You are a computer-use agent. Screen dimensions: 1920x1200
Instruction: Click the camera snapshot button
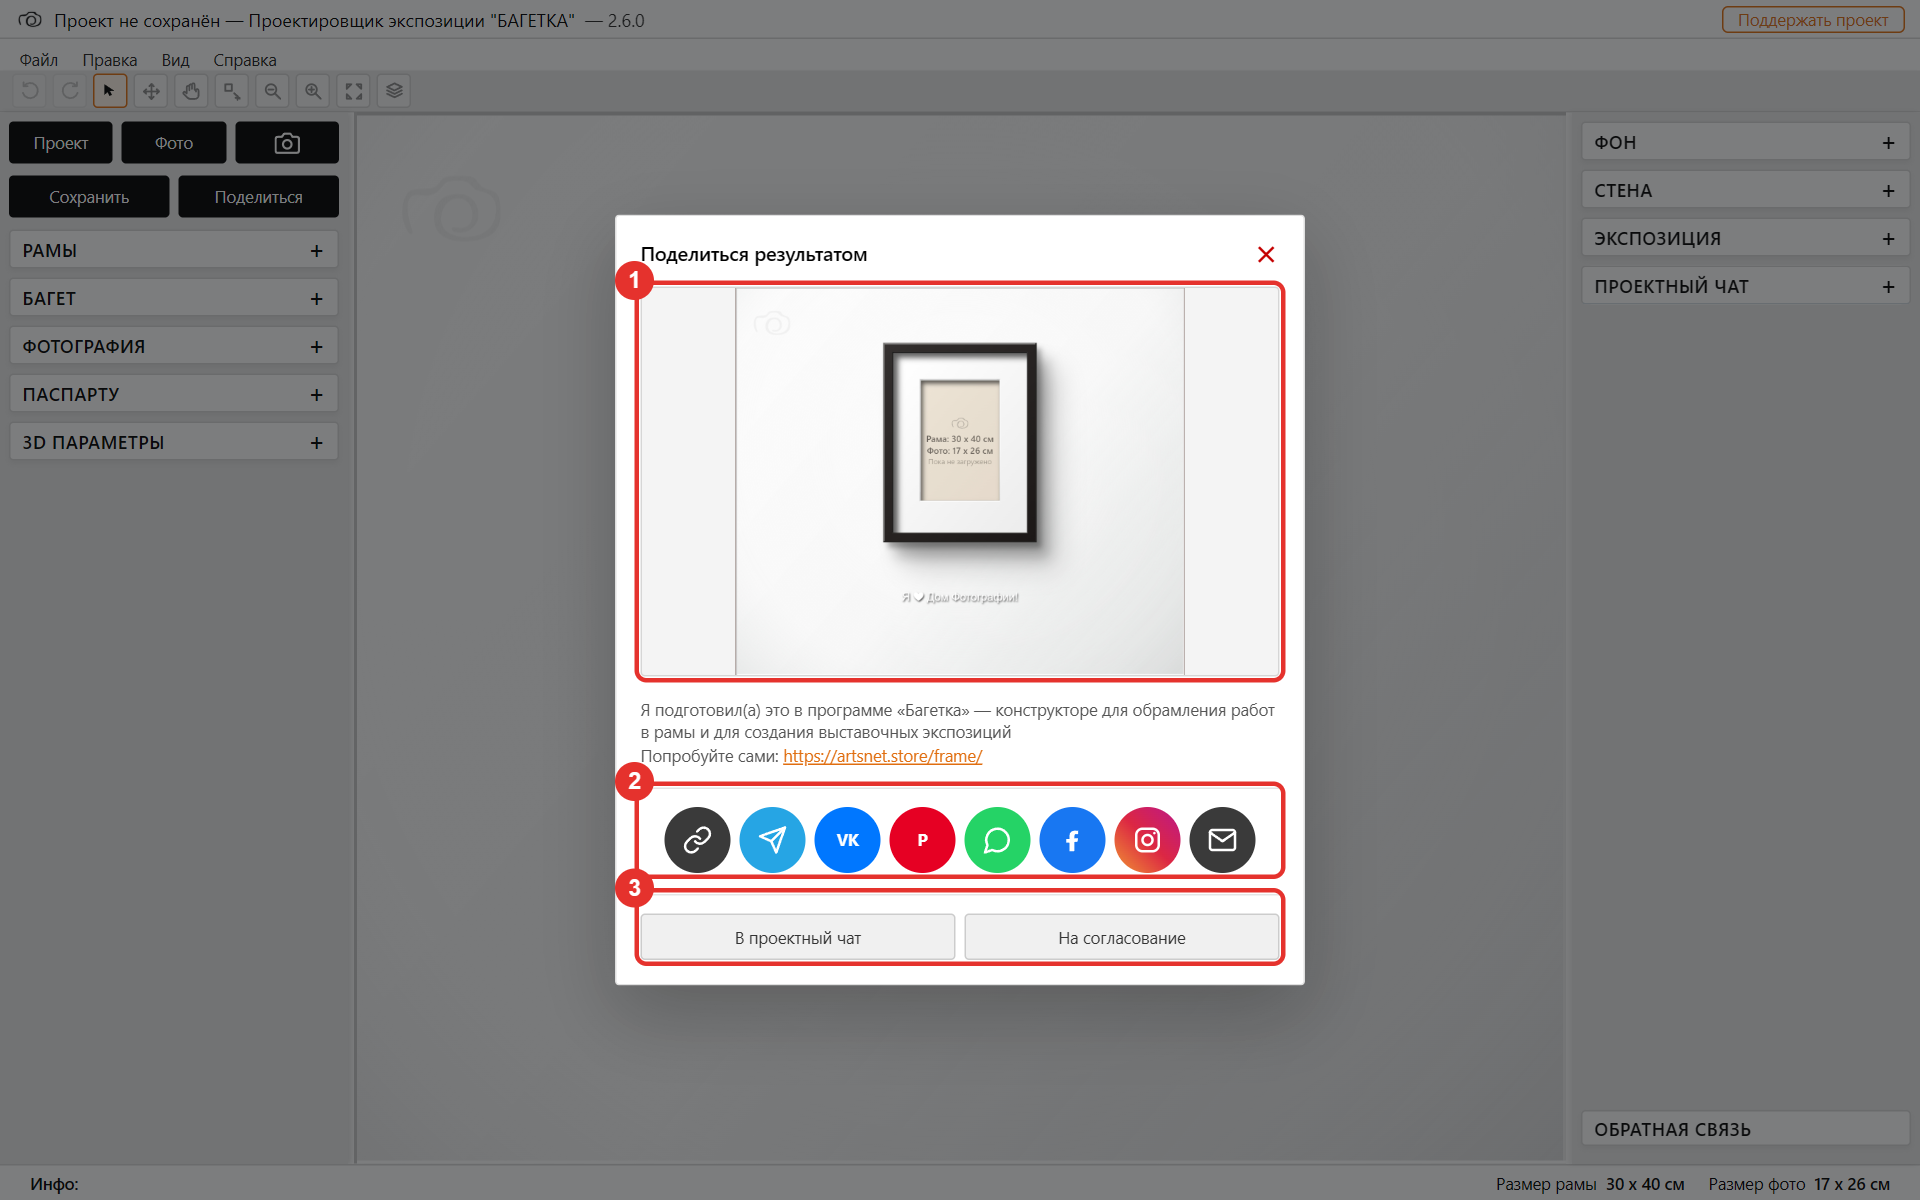click(287, 143)
